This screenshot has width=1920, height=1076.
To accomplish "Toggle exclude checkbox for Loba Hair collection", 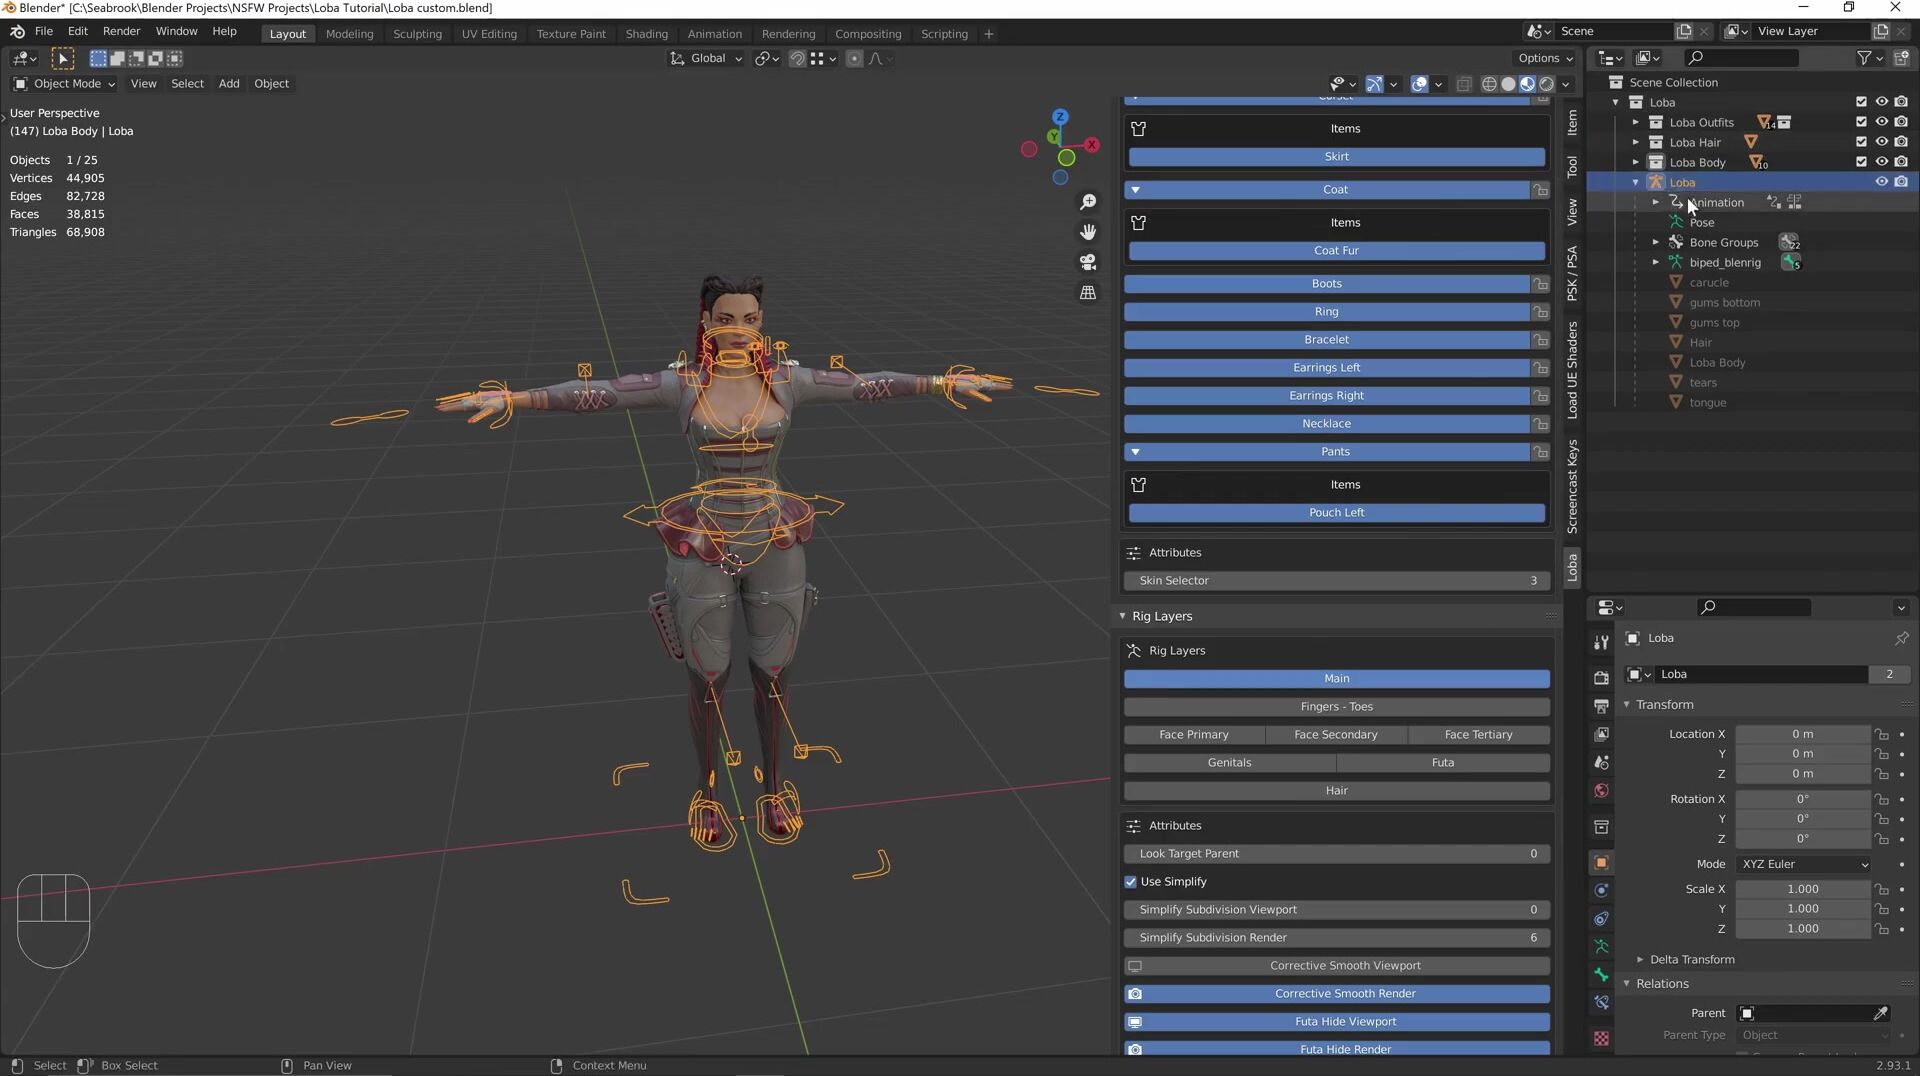I will [x=1861, y=142].
